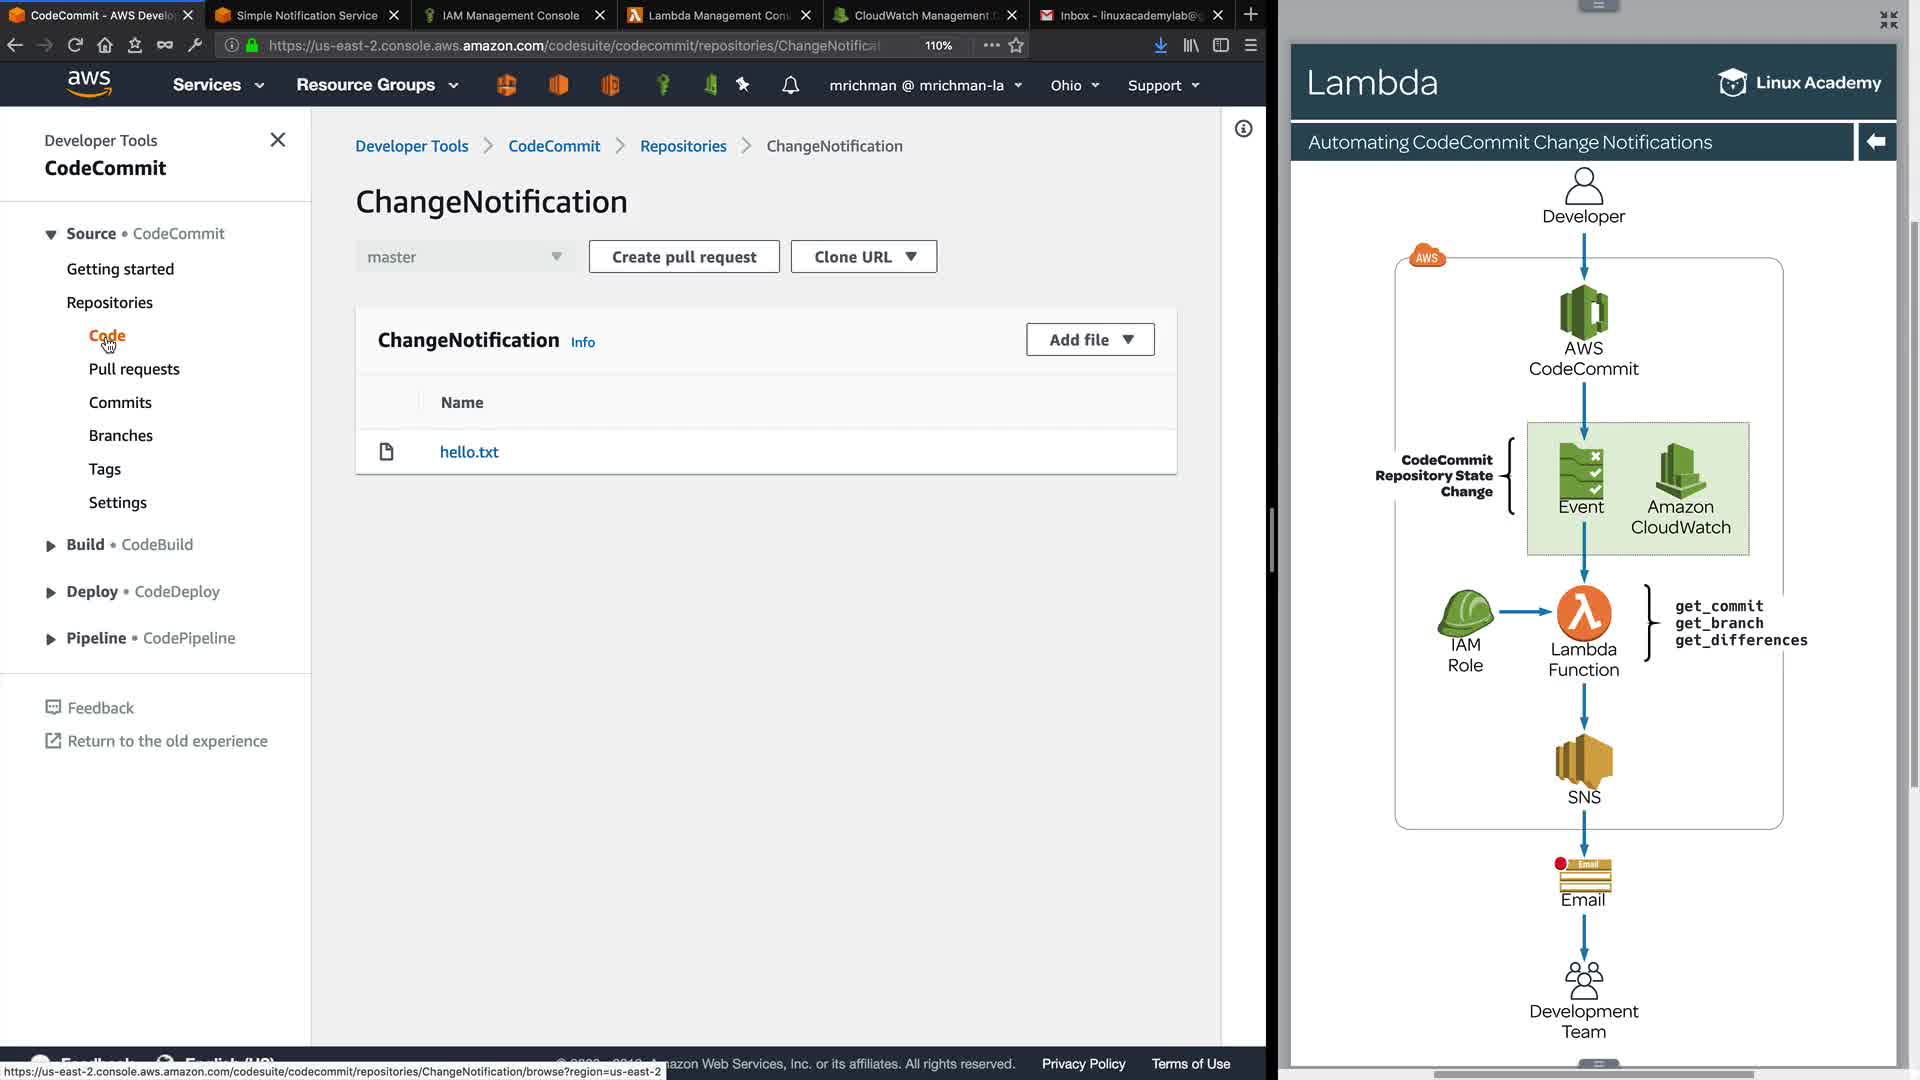The height and width of the screenshot is (1080, 1920).
Task: Switch to the Lambda Management Console tab
Action: tap(717, 15)
